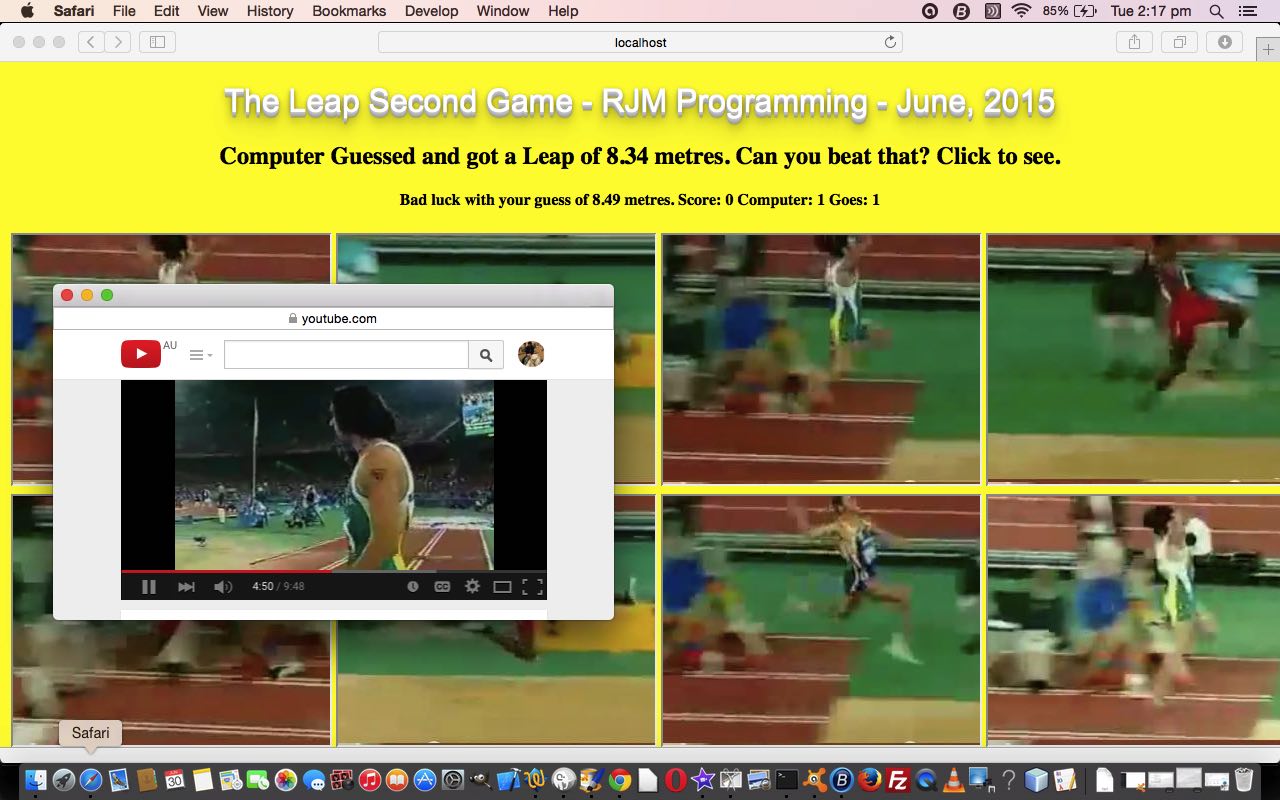Switch YouTube player to theater mode
Screen dimensions: 1280x800
(502, 586)
